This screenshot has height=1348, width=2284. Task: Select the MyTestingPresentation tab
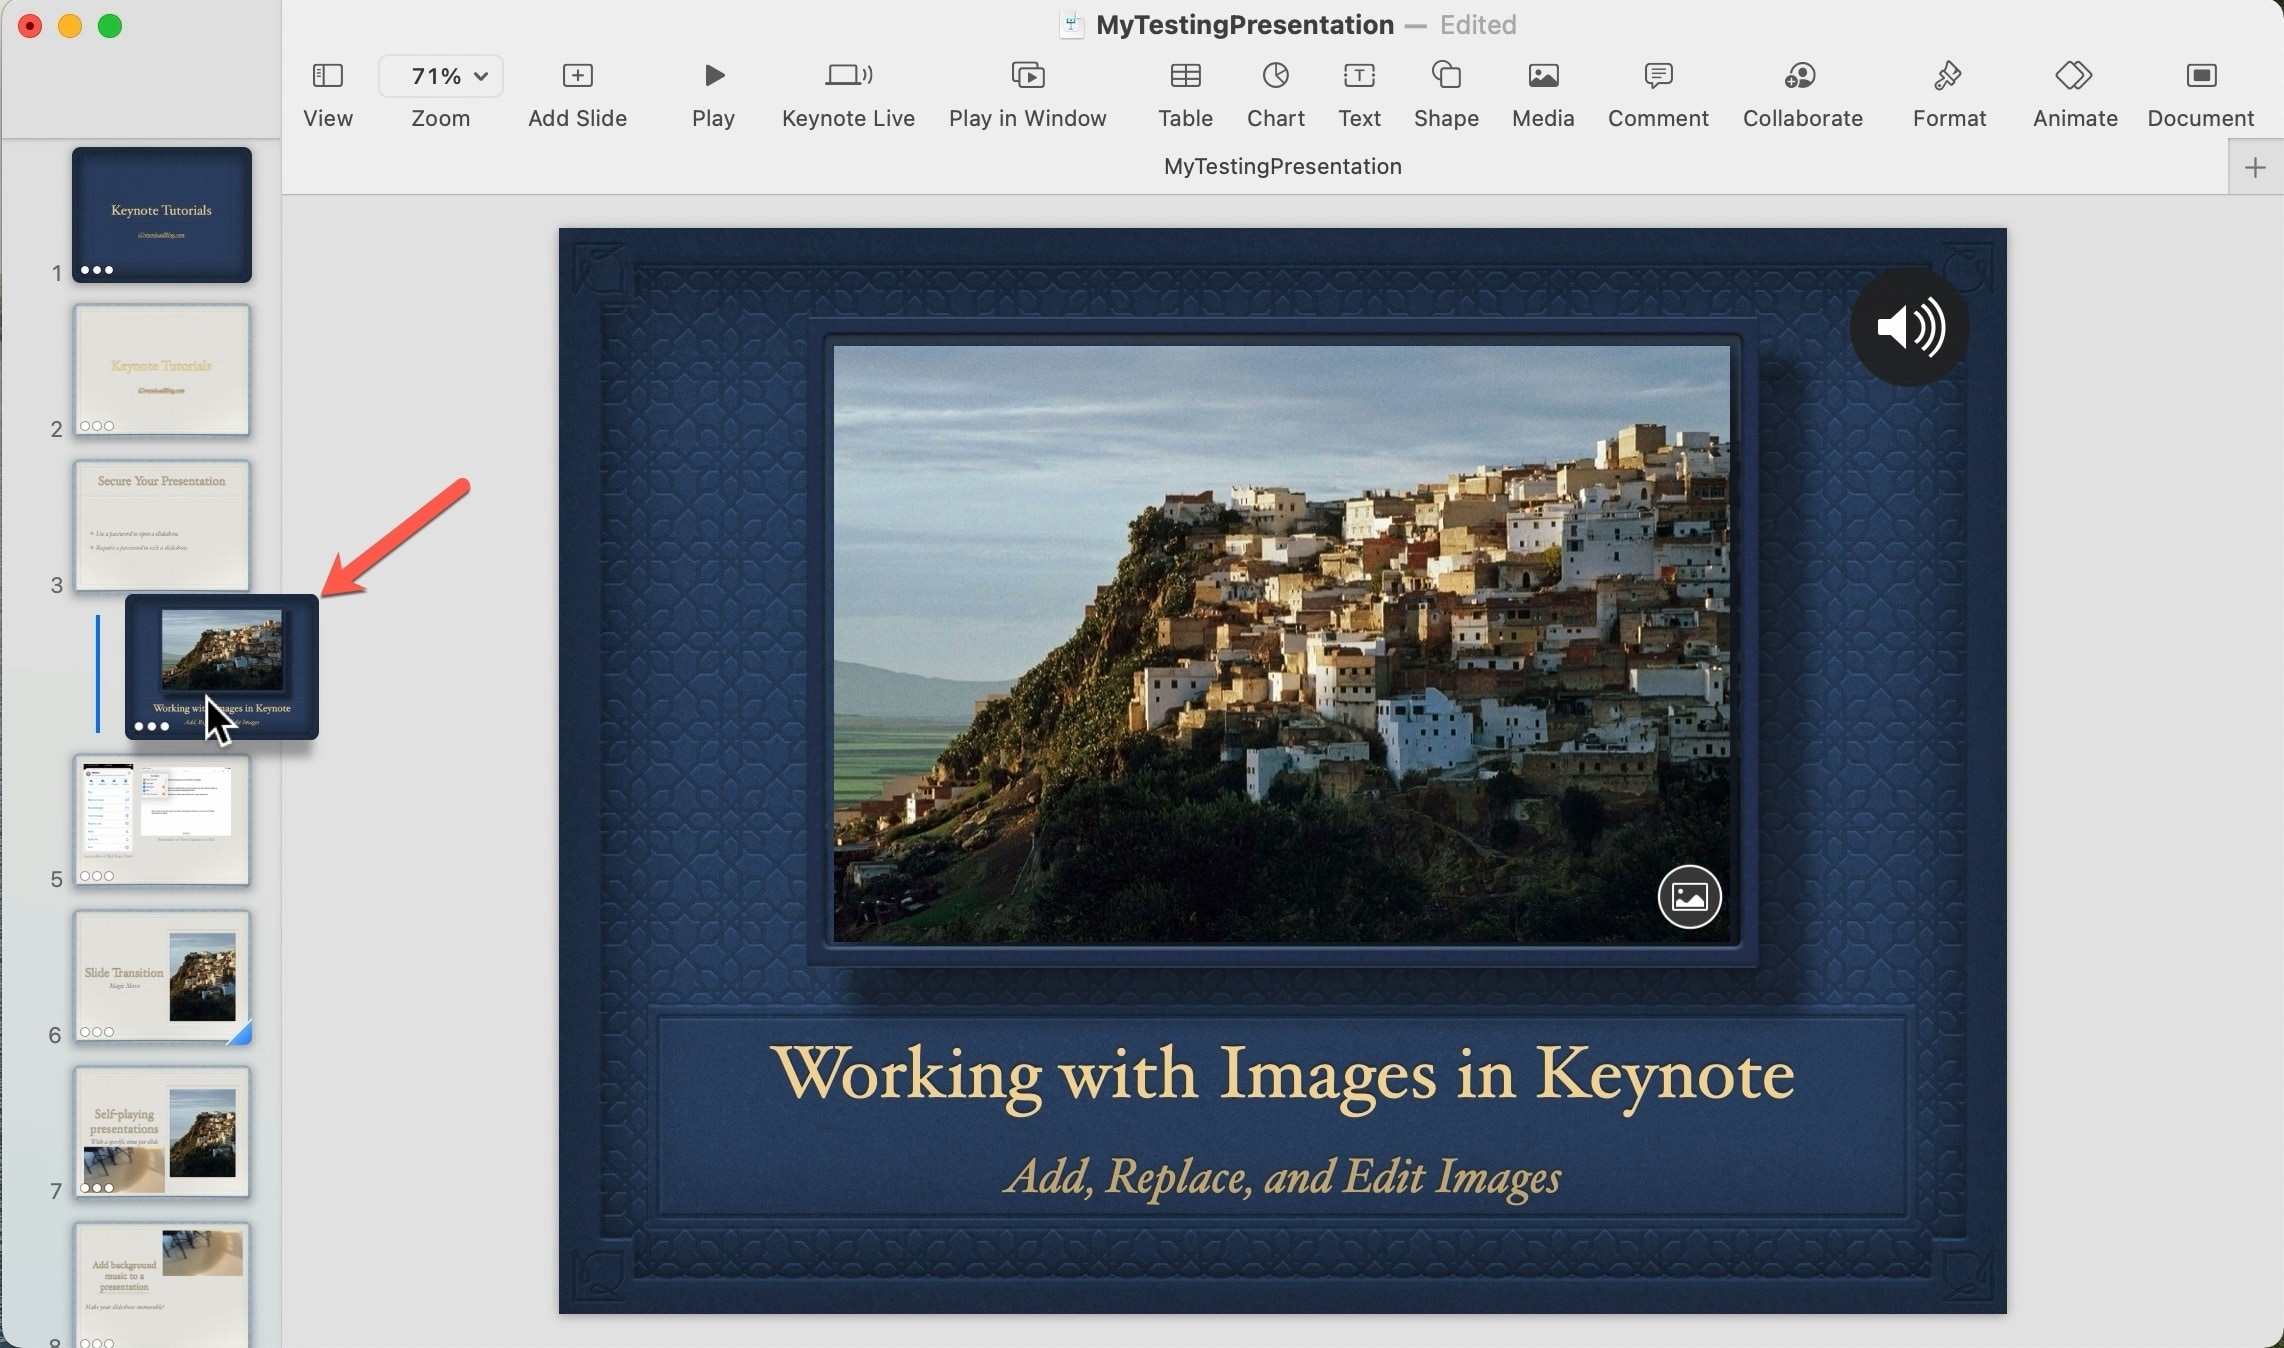click(1282, 166)
